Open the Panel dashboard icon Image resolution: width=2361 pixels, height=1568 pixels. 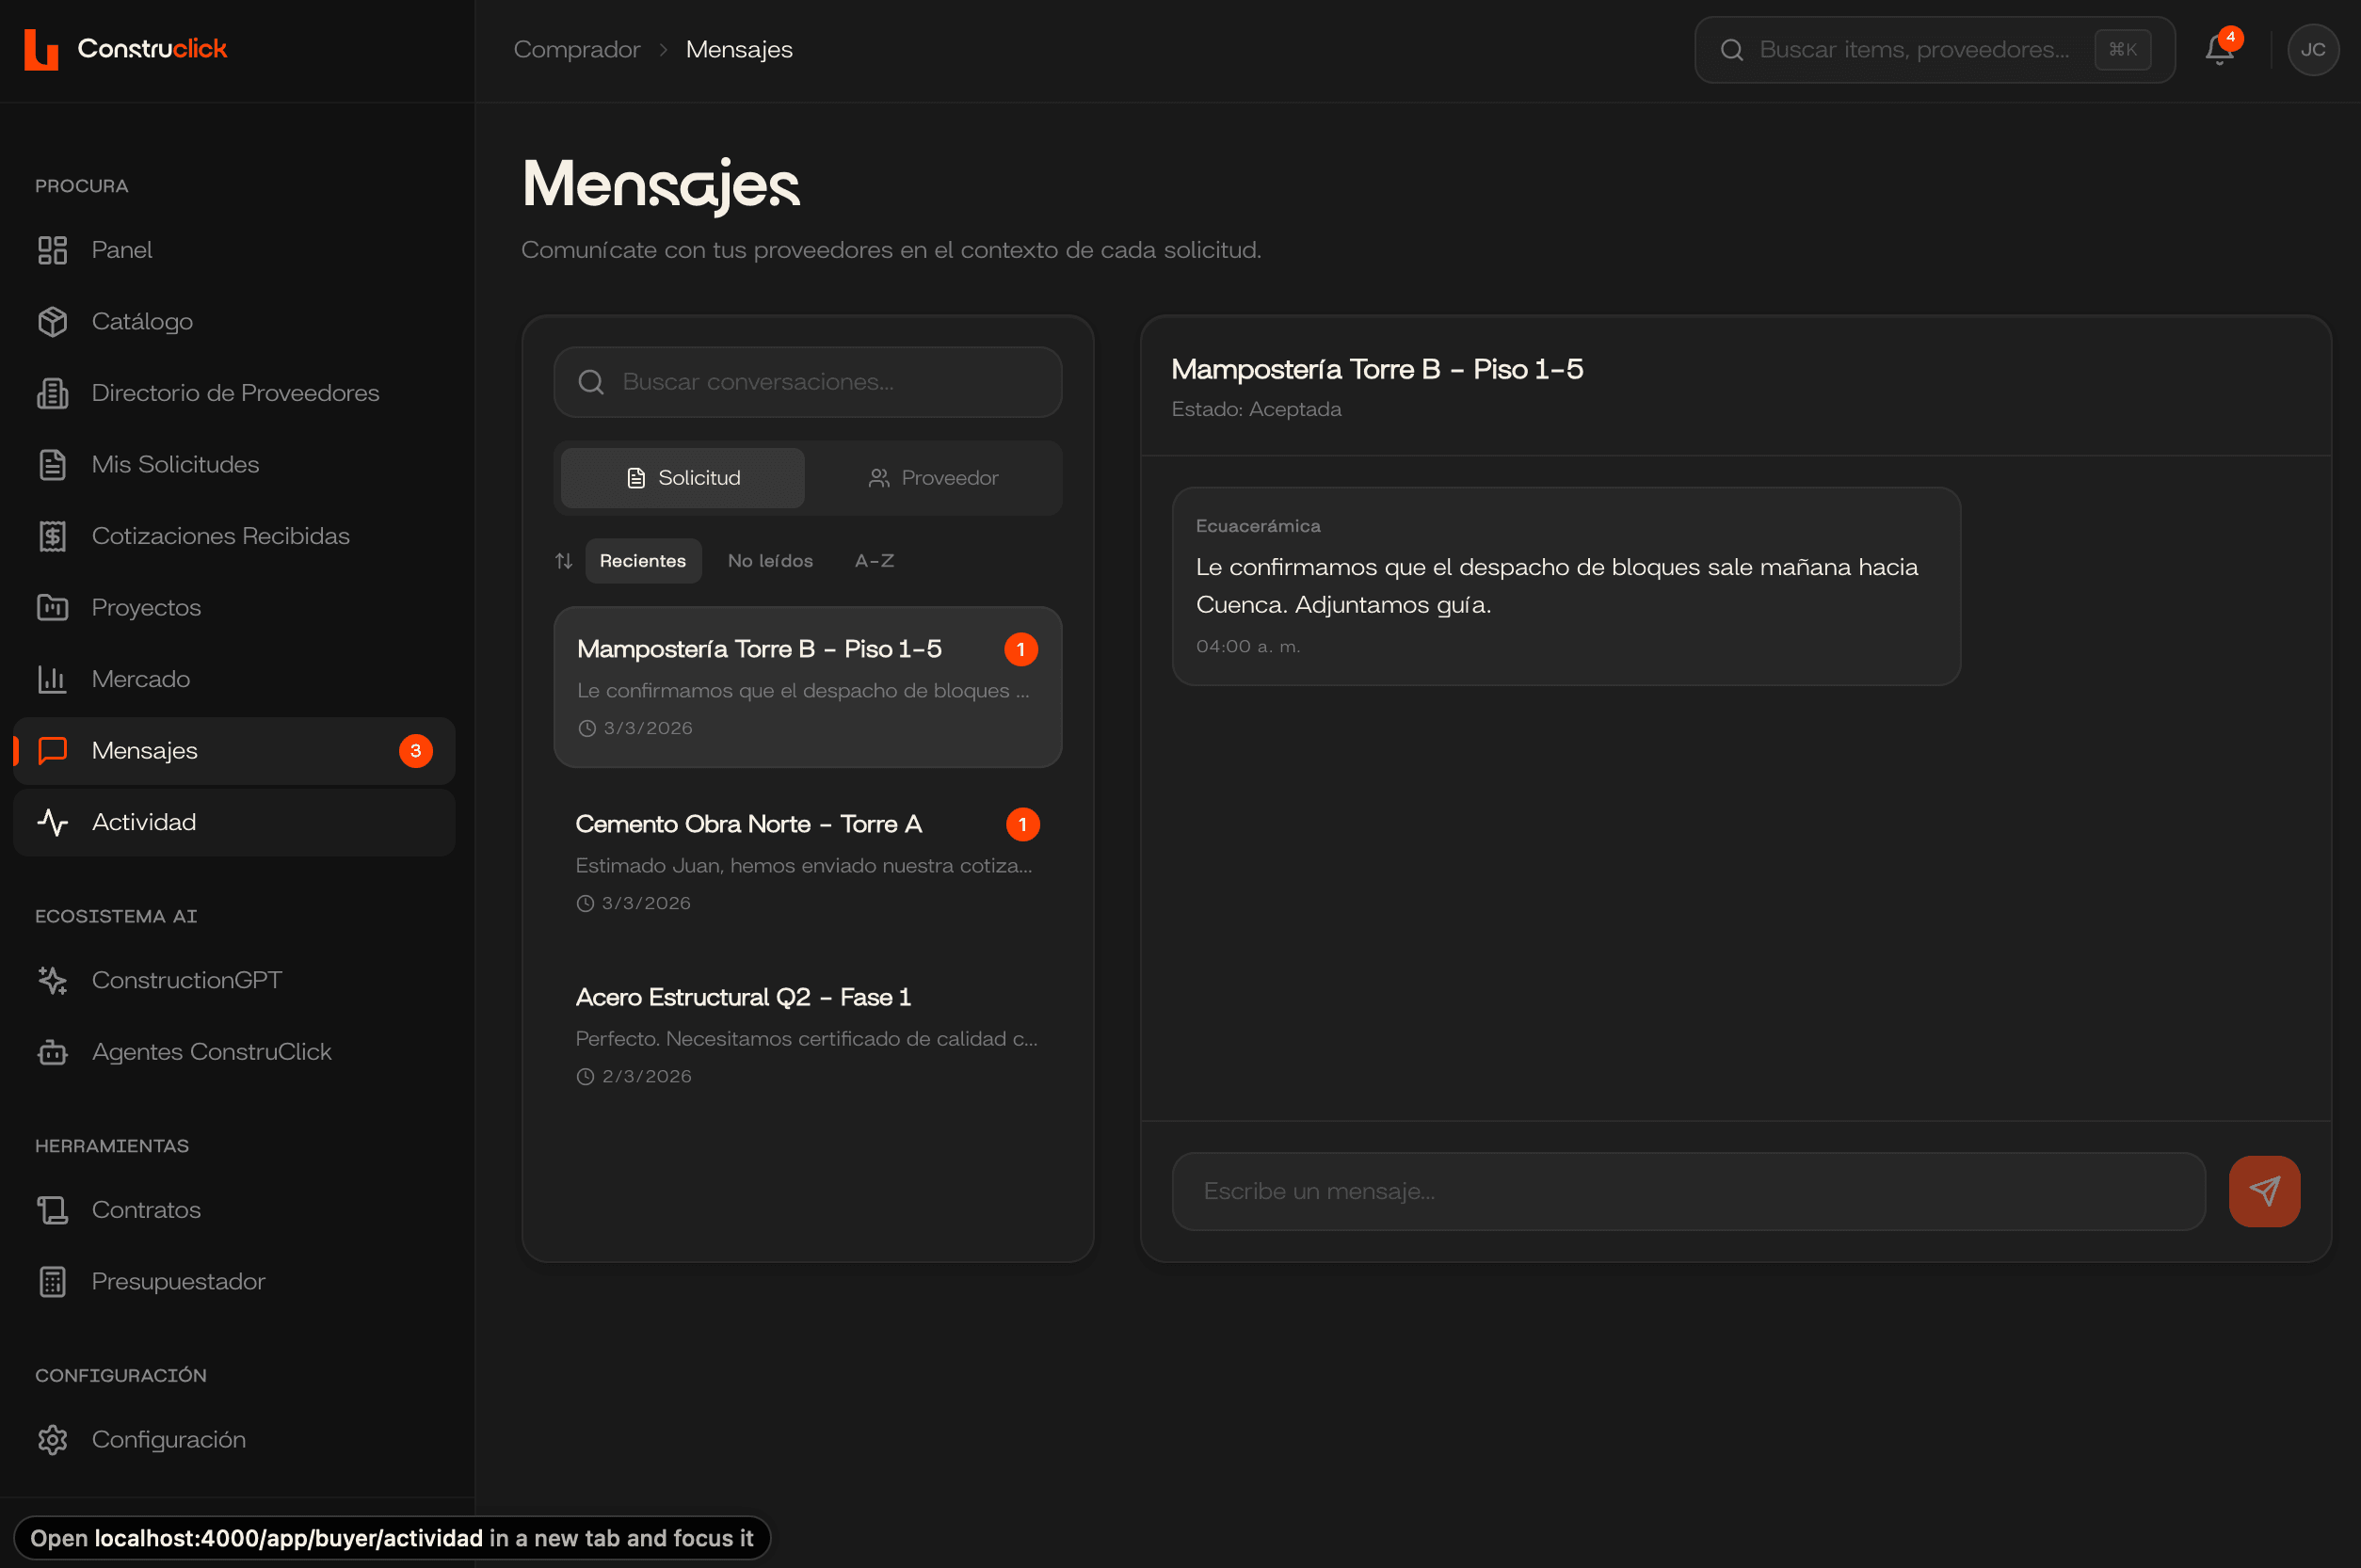pos(52,250)
